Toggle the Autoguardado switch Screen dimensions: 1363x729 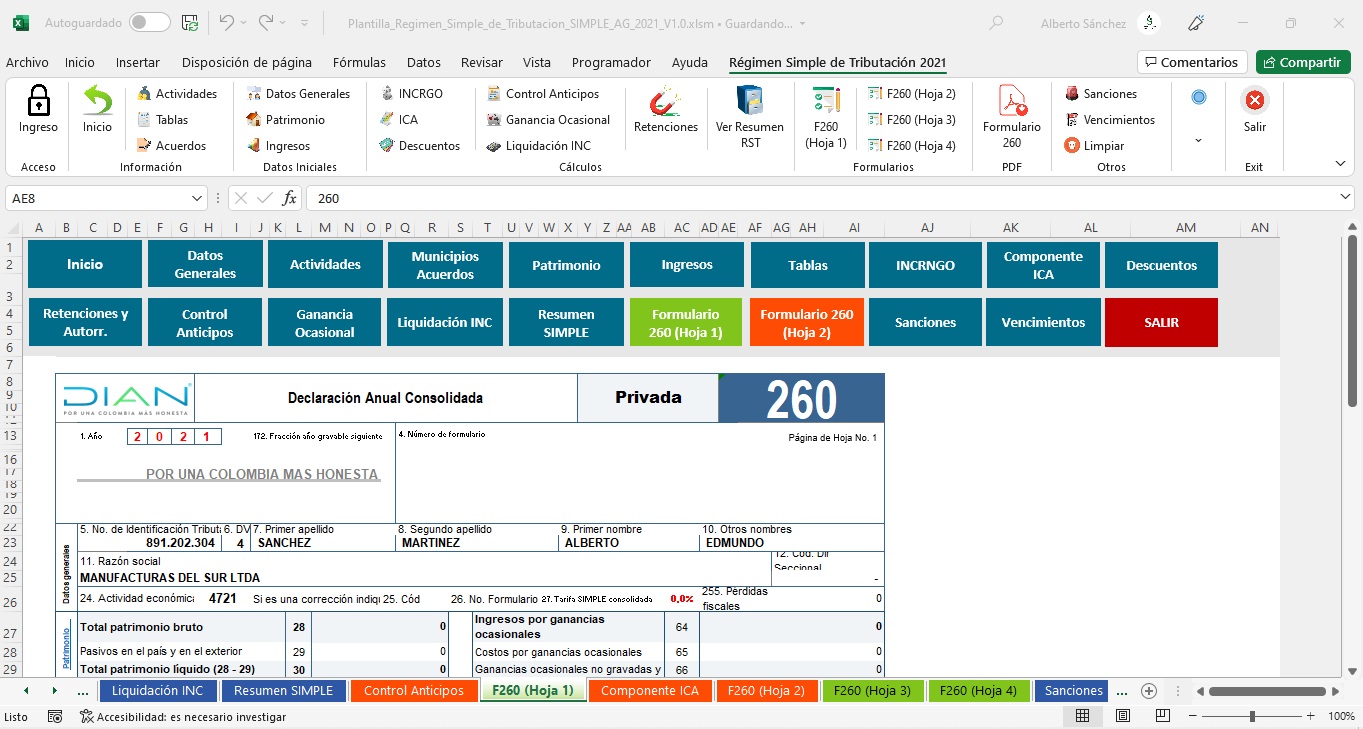click(x=149, y=23)
